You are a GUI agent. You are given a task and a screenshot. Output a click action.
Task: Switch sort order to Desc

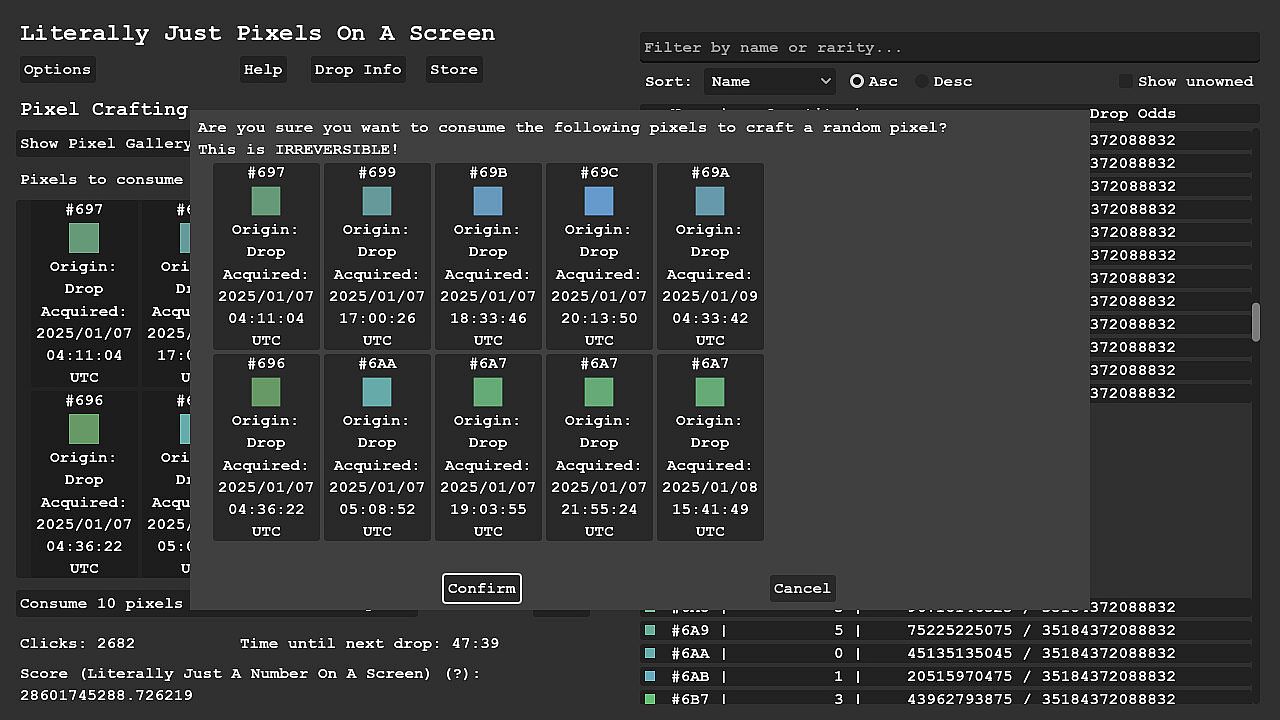922,82
